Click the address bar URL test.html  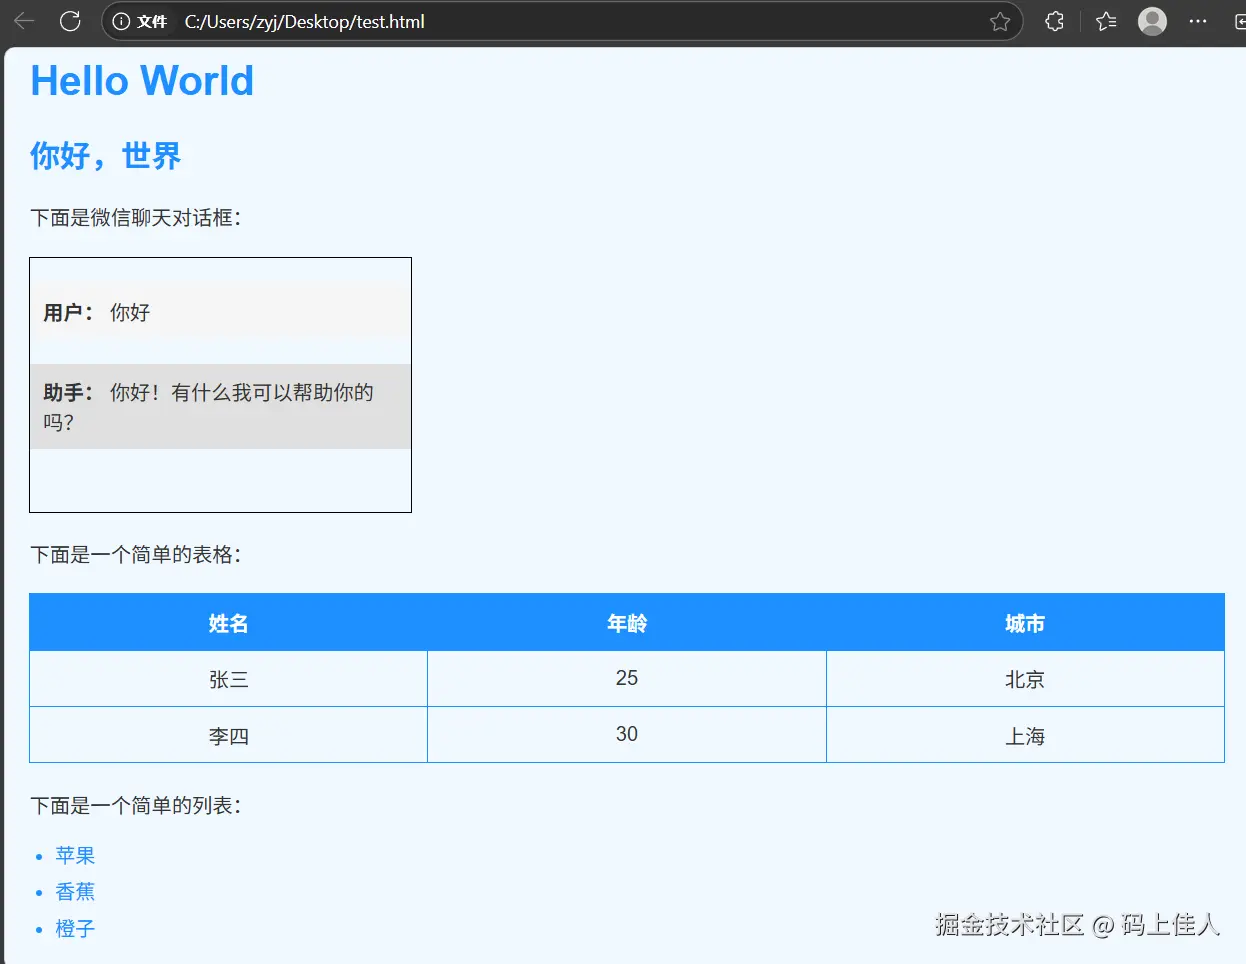[304, 21]
